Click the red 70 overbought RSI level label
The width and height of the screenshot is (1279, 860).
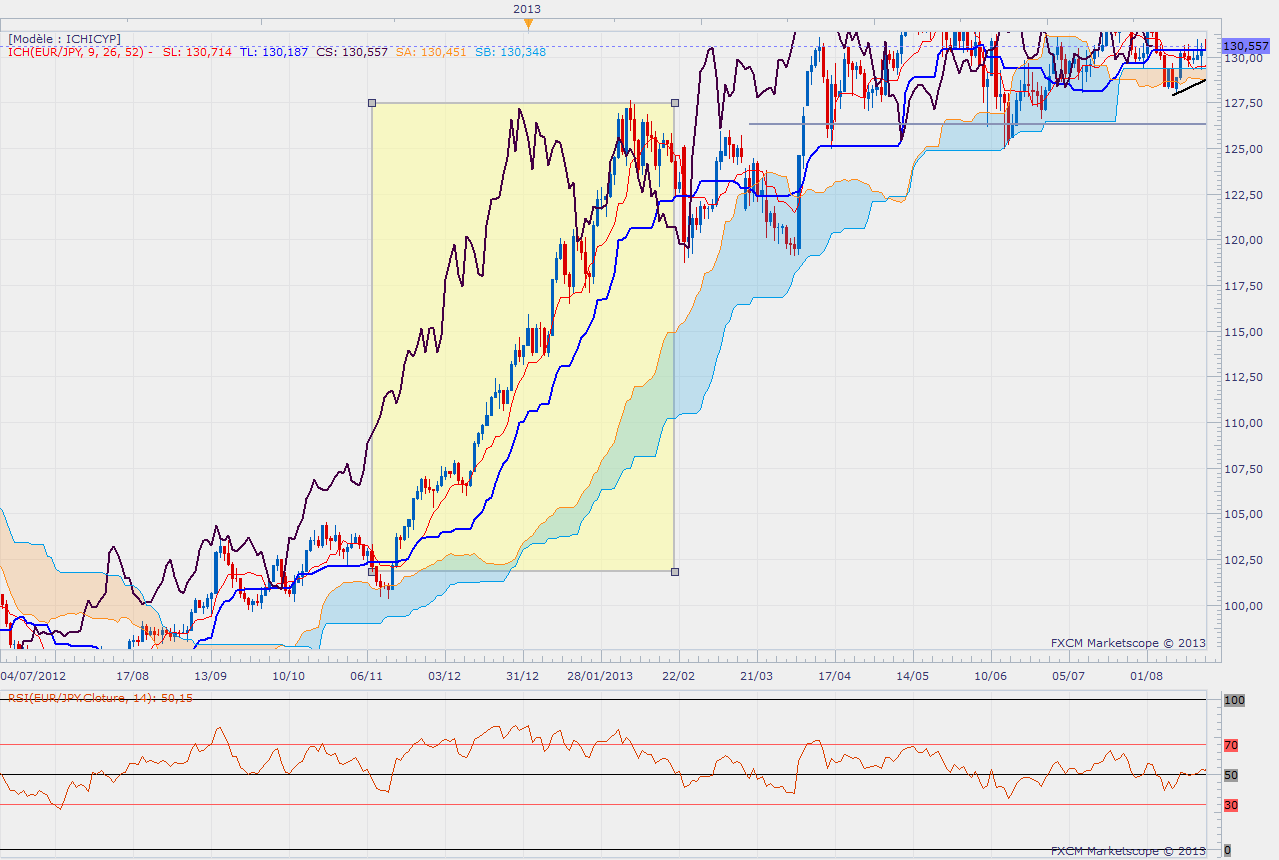pos(1231,745)
